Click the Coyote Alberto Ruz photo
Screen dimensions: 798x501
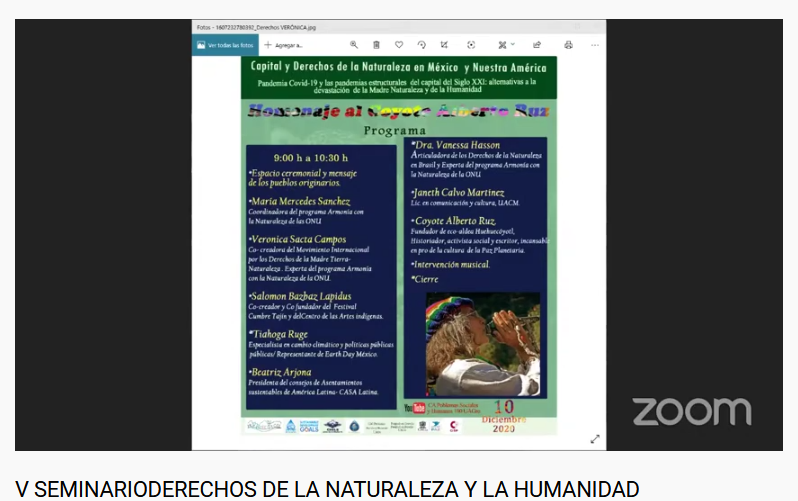tap(482, 344)
